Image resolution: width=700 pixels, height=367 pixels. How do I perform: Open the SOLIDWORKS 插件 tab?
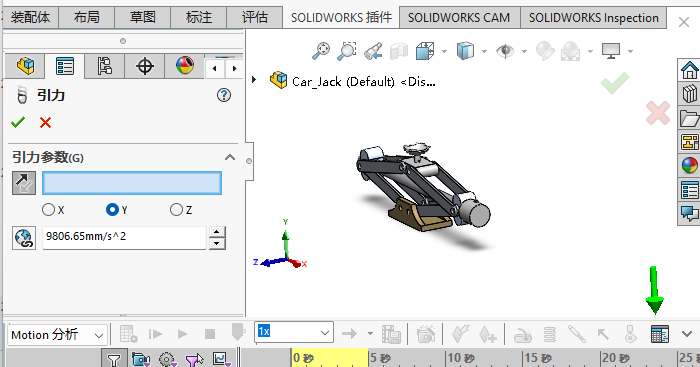[341, 17]
